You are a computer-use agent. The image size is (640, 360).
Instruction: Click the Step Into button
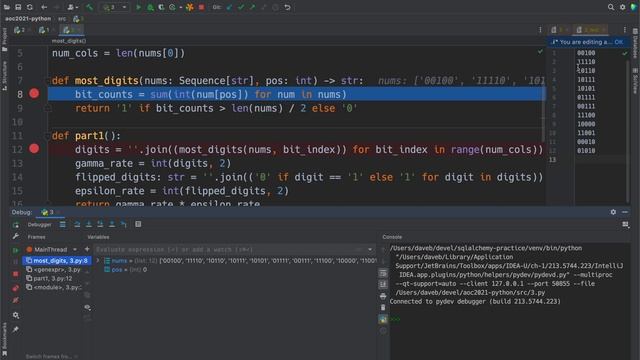click(89, 224)
